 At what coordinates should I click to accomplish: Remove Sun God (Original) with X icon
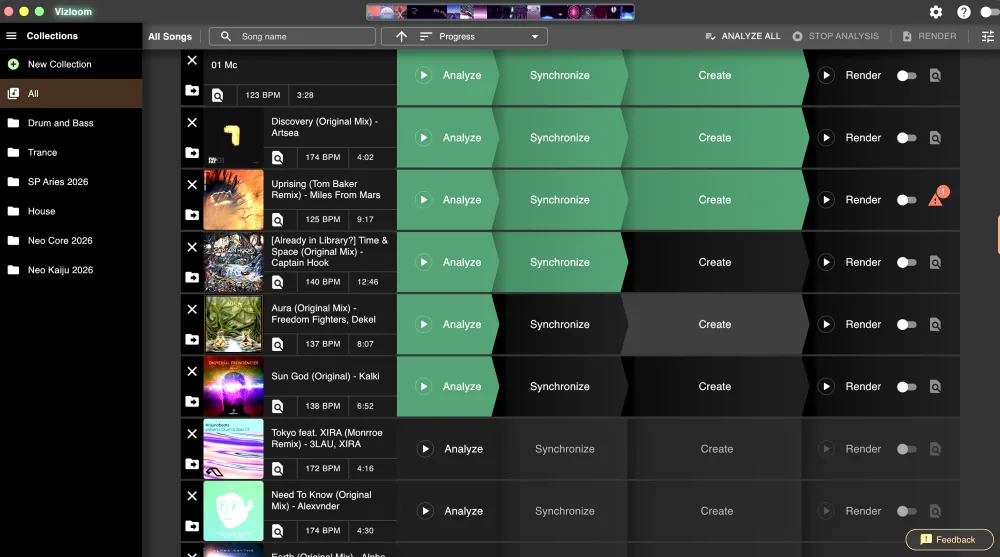(192, 371)
